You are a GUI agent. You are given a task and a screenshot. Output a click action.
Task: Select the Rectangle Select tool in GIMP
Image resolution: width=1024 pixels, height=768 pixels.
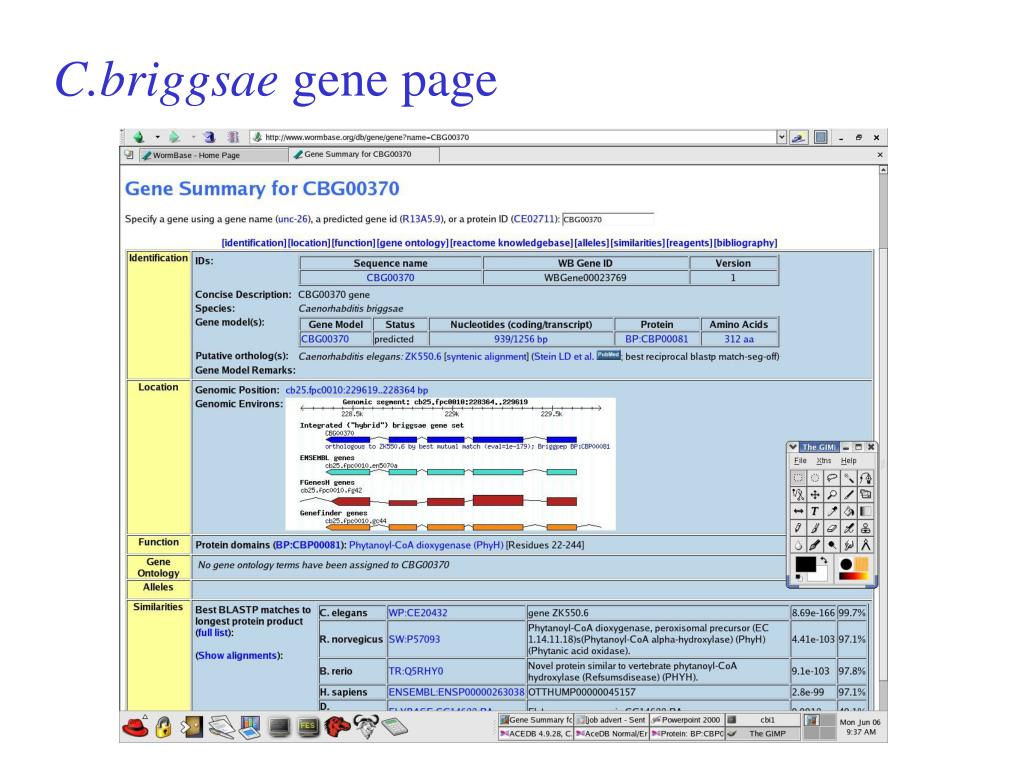point(798,477)
